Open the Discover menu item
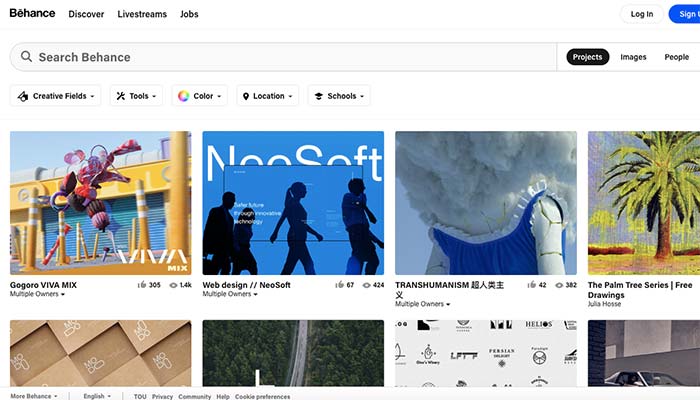This screenshot has height=400, width=700. [86, 14]
